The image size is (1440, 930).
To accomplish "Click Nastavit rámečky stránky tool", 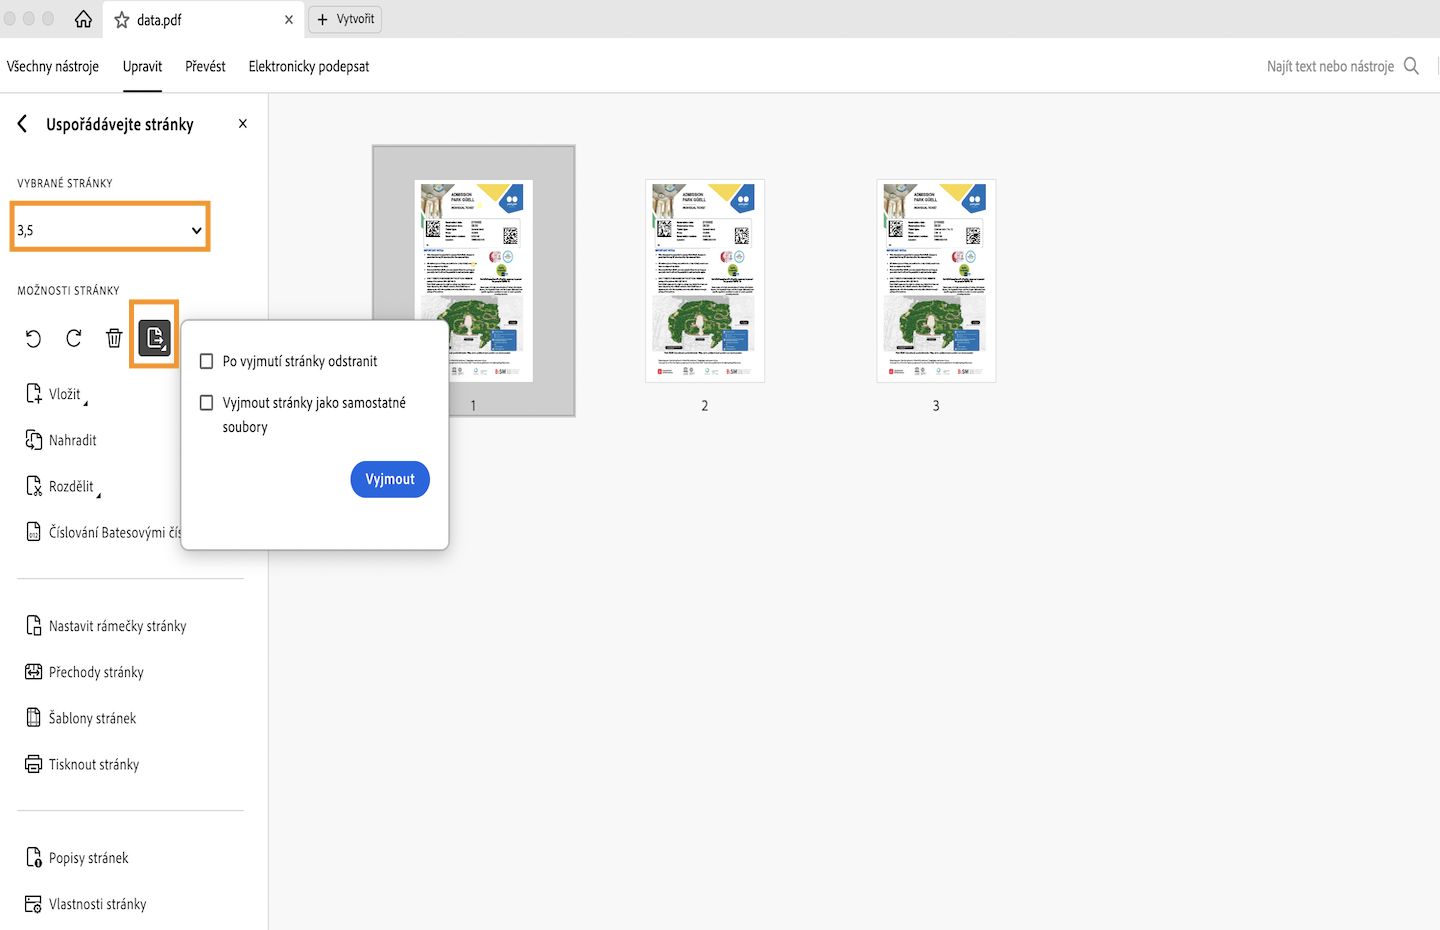I will click(x=117, y=625).
